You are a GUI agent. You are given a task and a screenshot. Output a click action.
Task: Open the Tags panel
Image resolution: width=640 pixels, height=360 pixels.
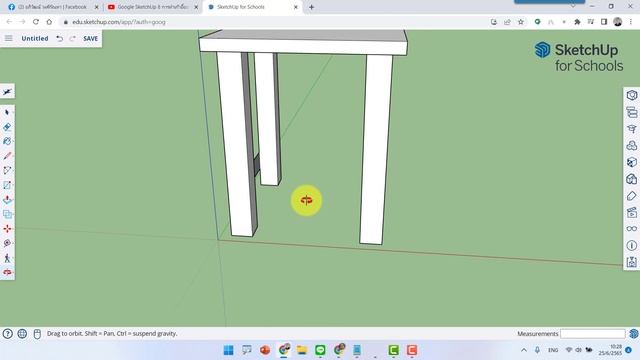click(x=632, y=196)
